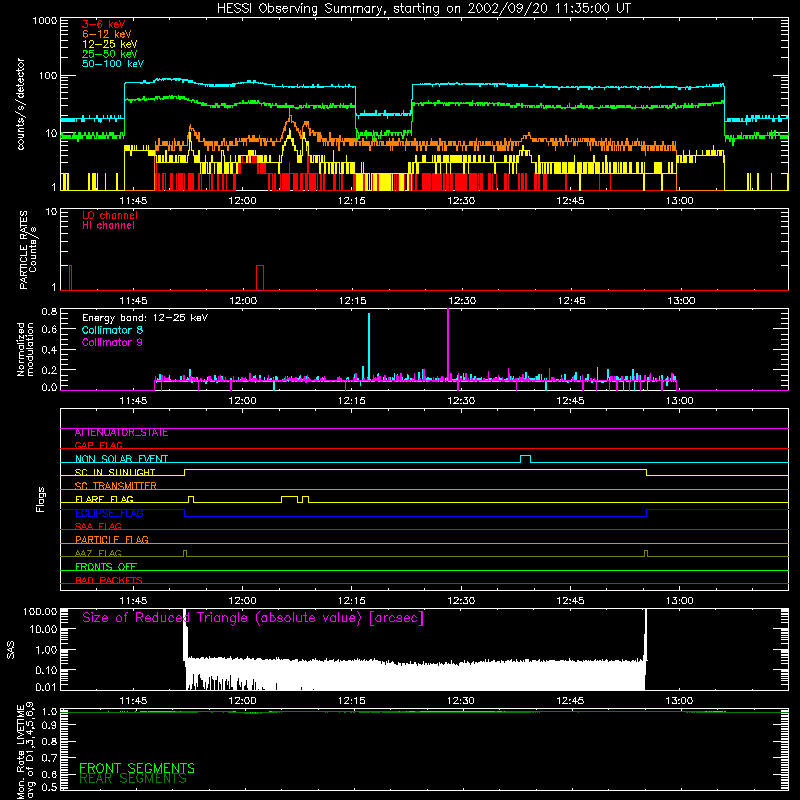Screen dimensions: 800x800
Task: Click the 100.00 tick on the SAS axis
Action: tap(40, 612)
